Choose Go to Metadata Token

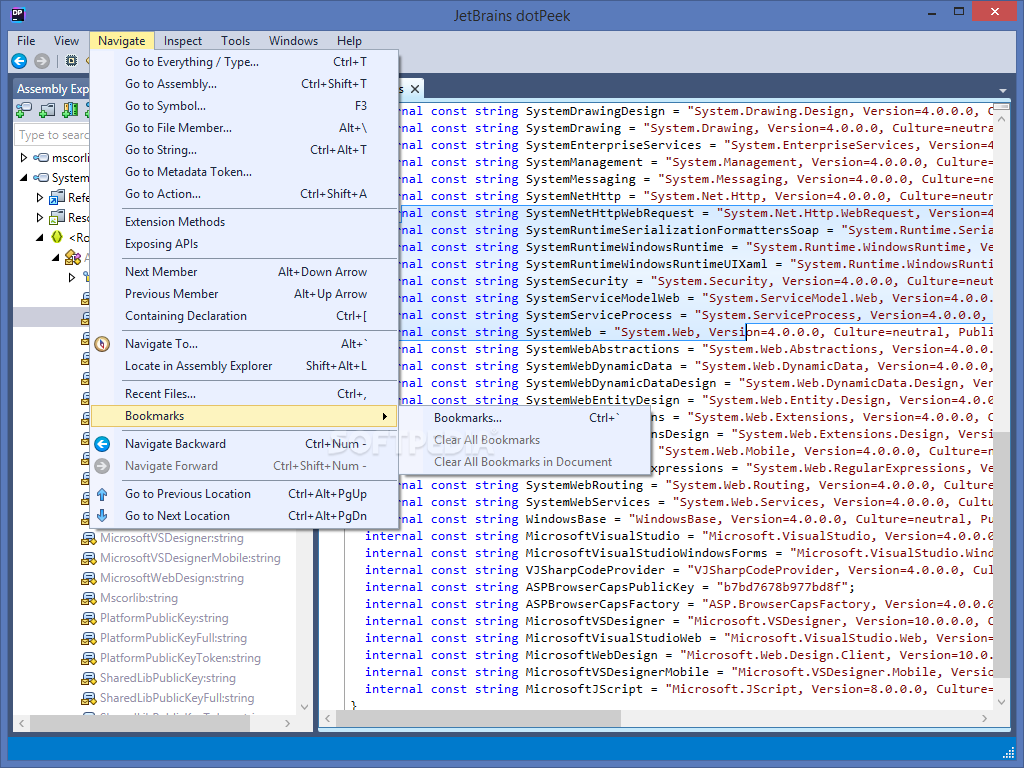tap(244, 172)
